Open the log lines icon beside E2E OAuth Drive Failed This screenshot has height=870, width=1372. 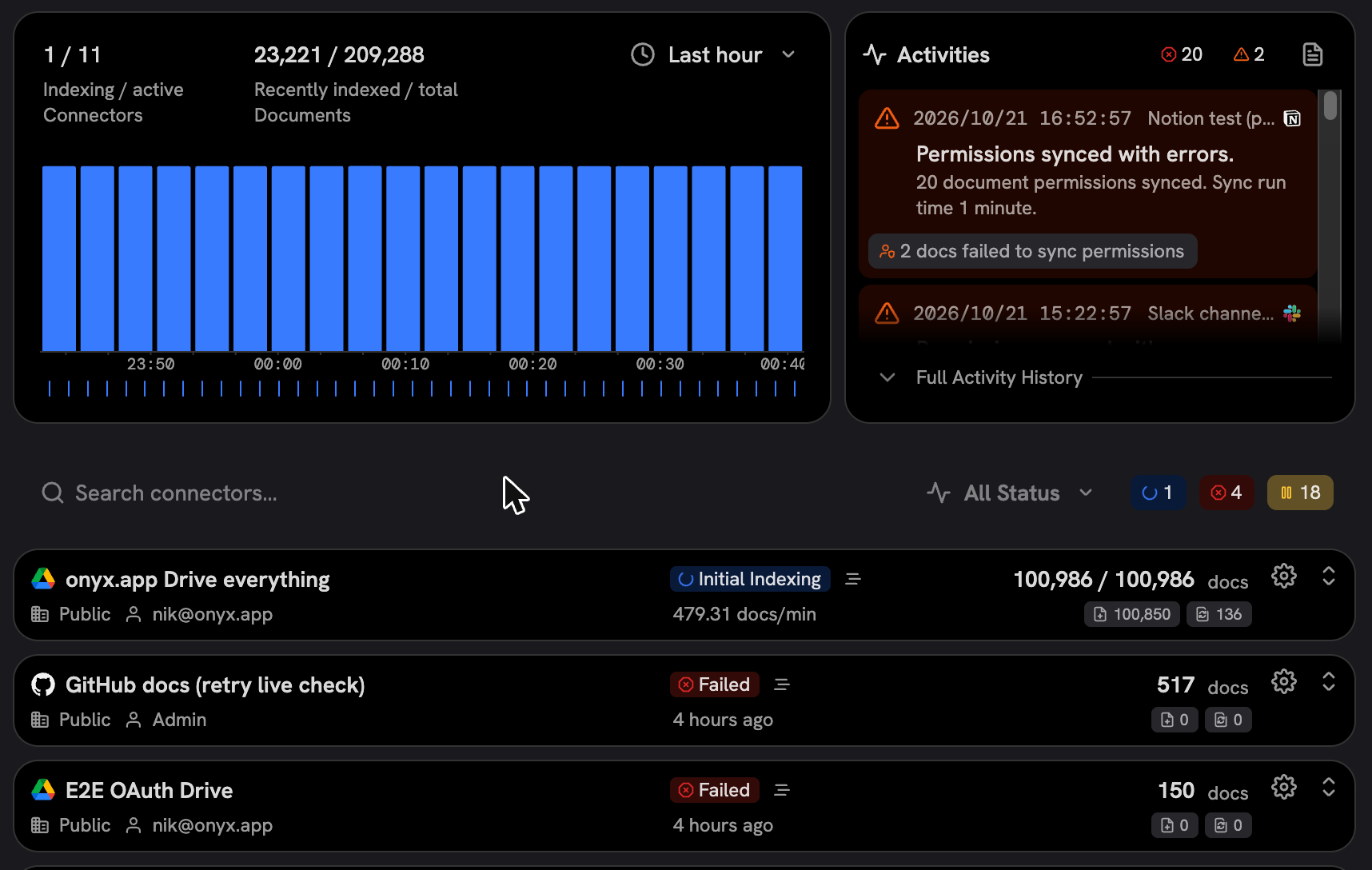pyautogui.click(x=782, y=790)
